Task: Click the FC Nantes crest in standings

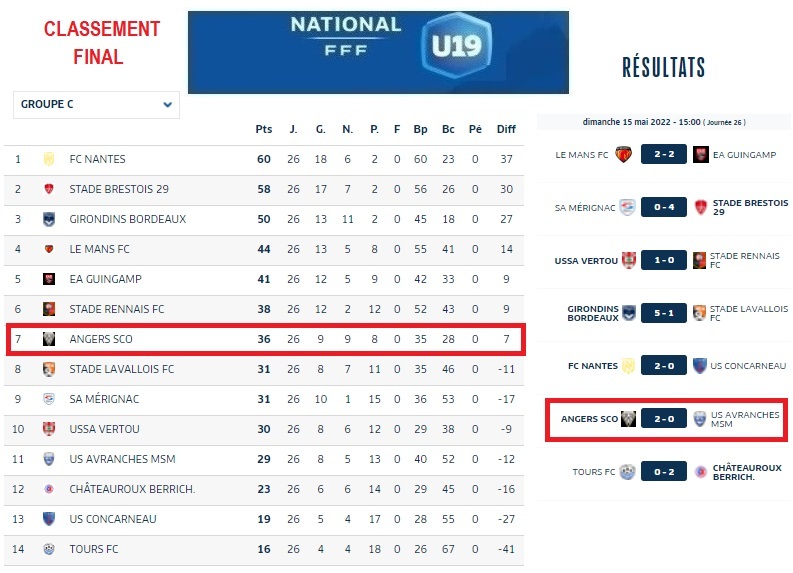Action: pyautogui.click(x=47, y=159)
